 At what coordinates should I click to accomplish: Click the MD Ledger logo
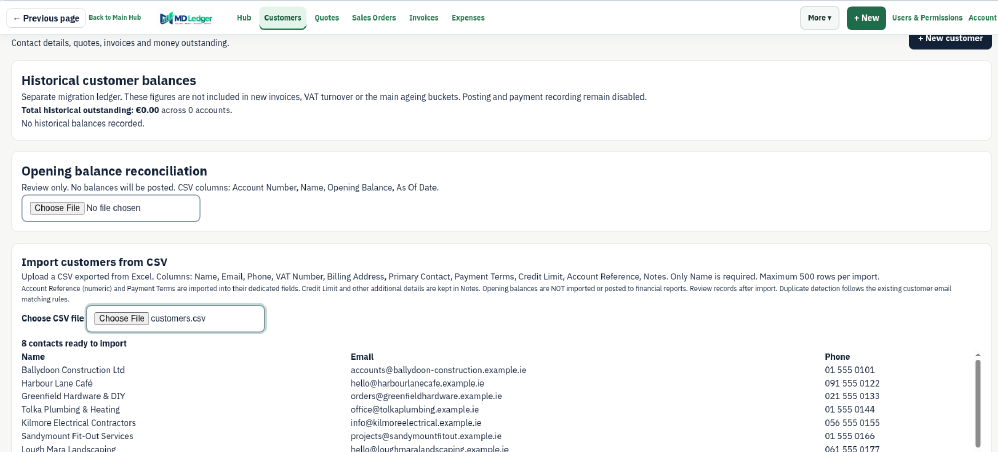[186, 18]
